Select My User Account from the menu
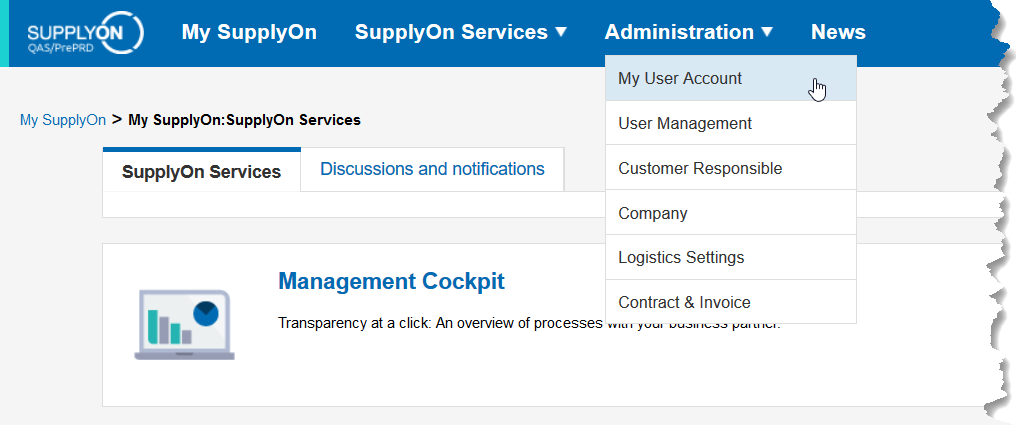1016x425 pixels. 731,78
